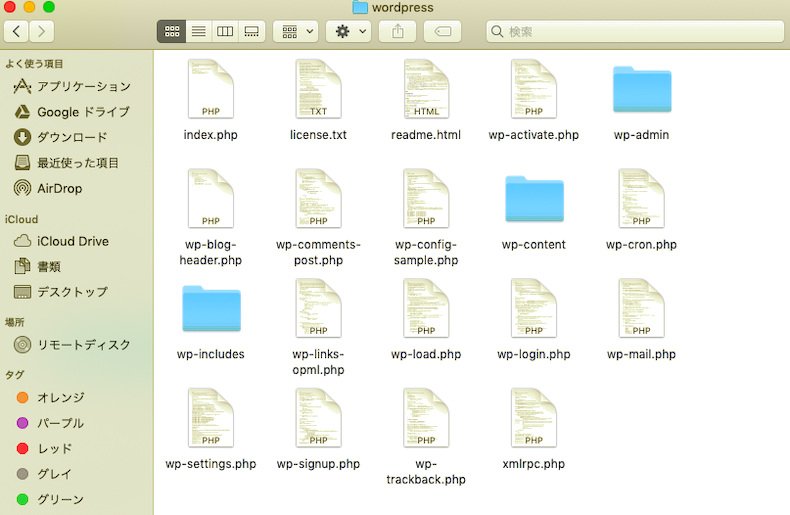
Task: Click the iCloud sidebar heading
Action: [21, 220]
